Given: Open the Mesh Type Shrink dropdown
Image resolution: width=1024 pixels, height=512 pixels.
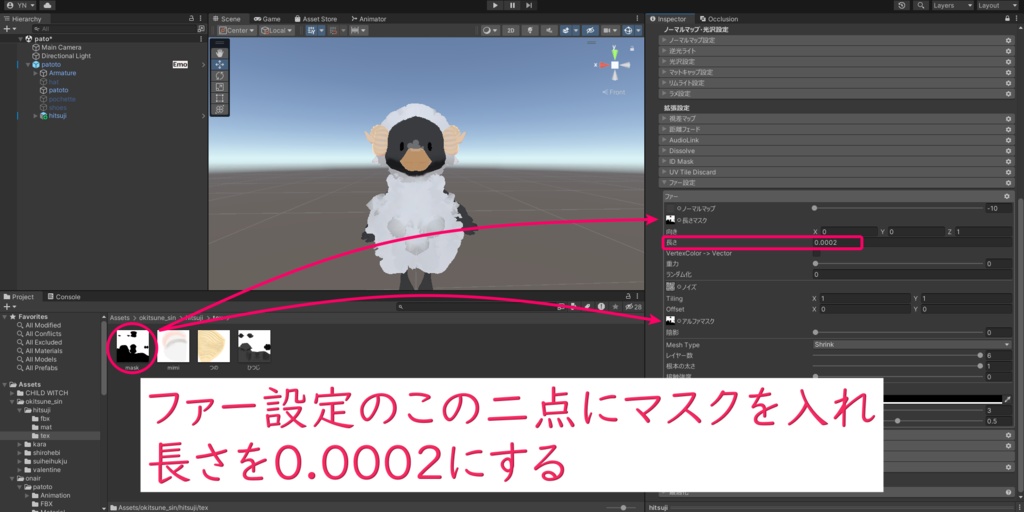Looking at the screenshot, I should 913,344.
